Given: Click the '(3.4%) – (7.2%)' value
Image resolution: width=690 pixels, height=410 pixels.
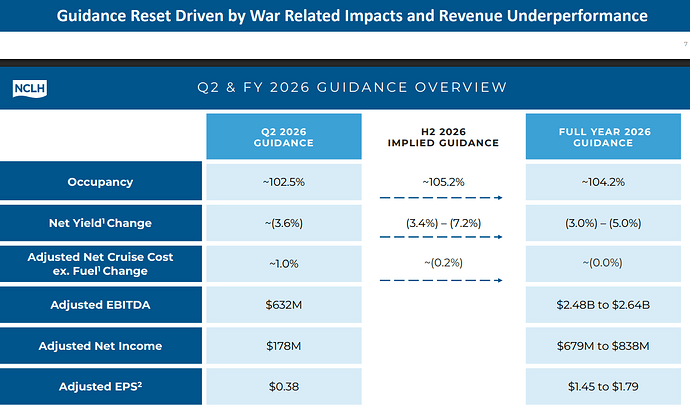Looking at the screenshot, I should 443,223.
